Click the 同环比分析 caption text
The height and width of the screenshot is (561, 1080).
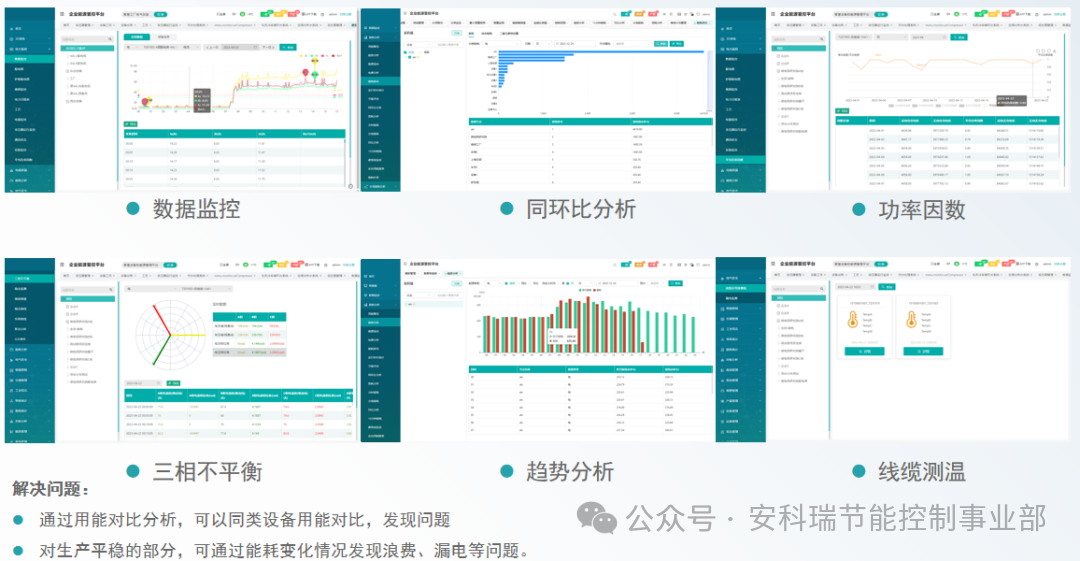581,209
